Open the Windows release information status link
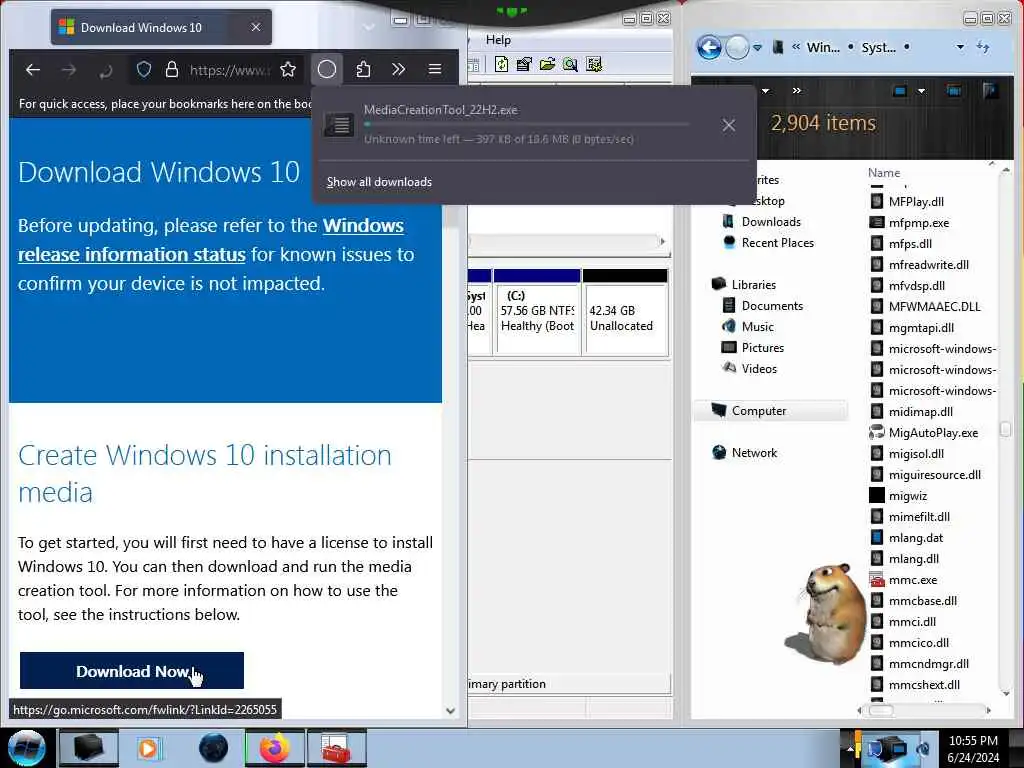The image size is (1024, 768). click(x=211, y=240)
